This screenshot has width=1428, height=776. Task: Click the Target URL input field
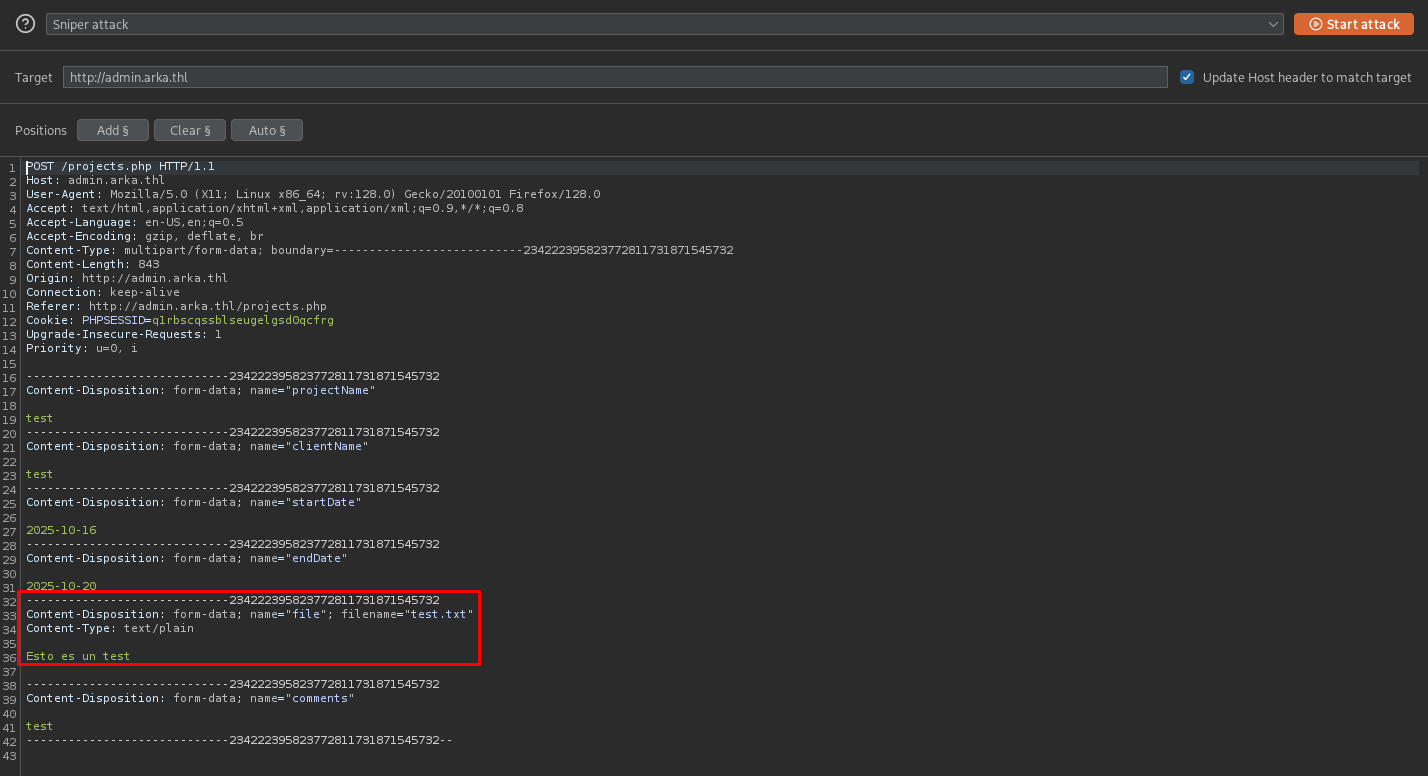click(614, 77)
